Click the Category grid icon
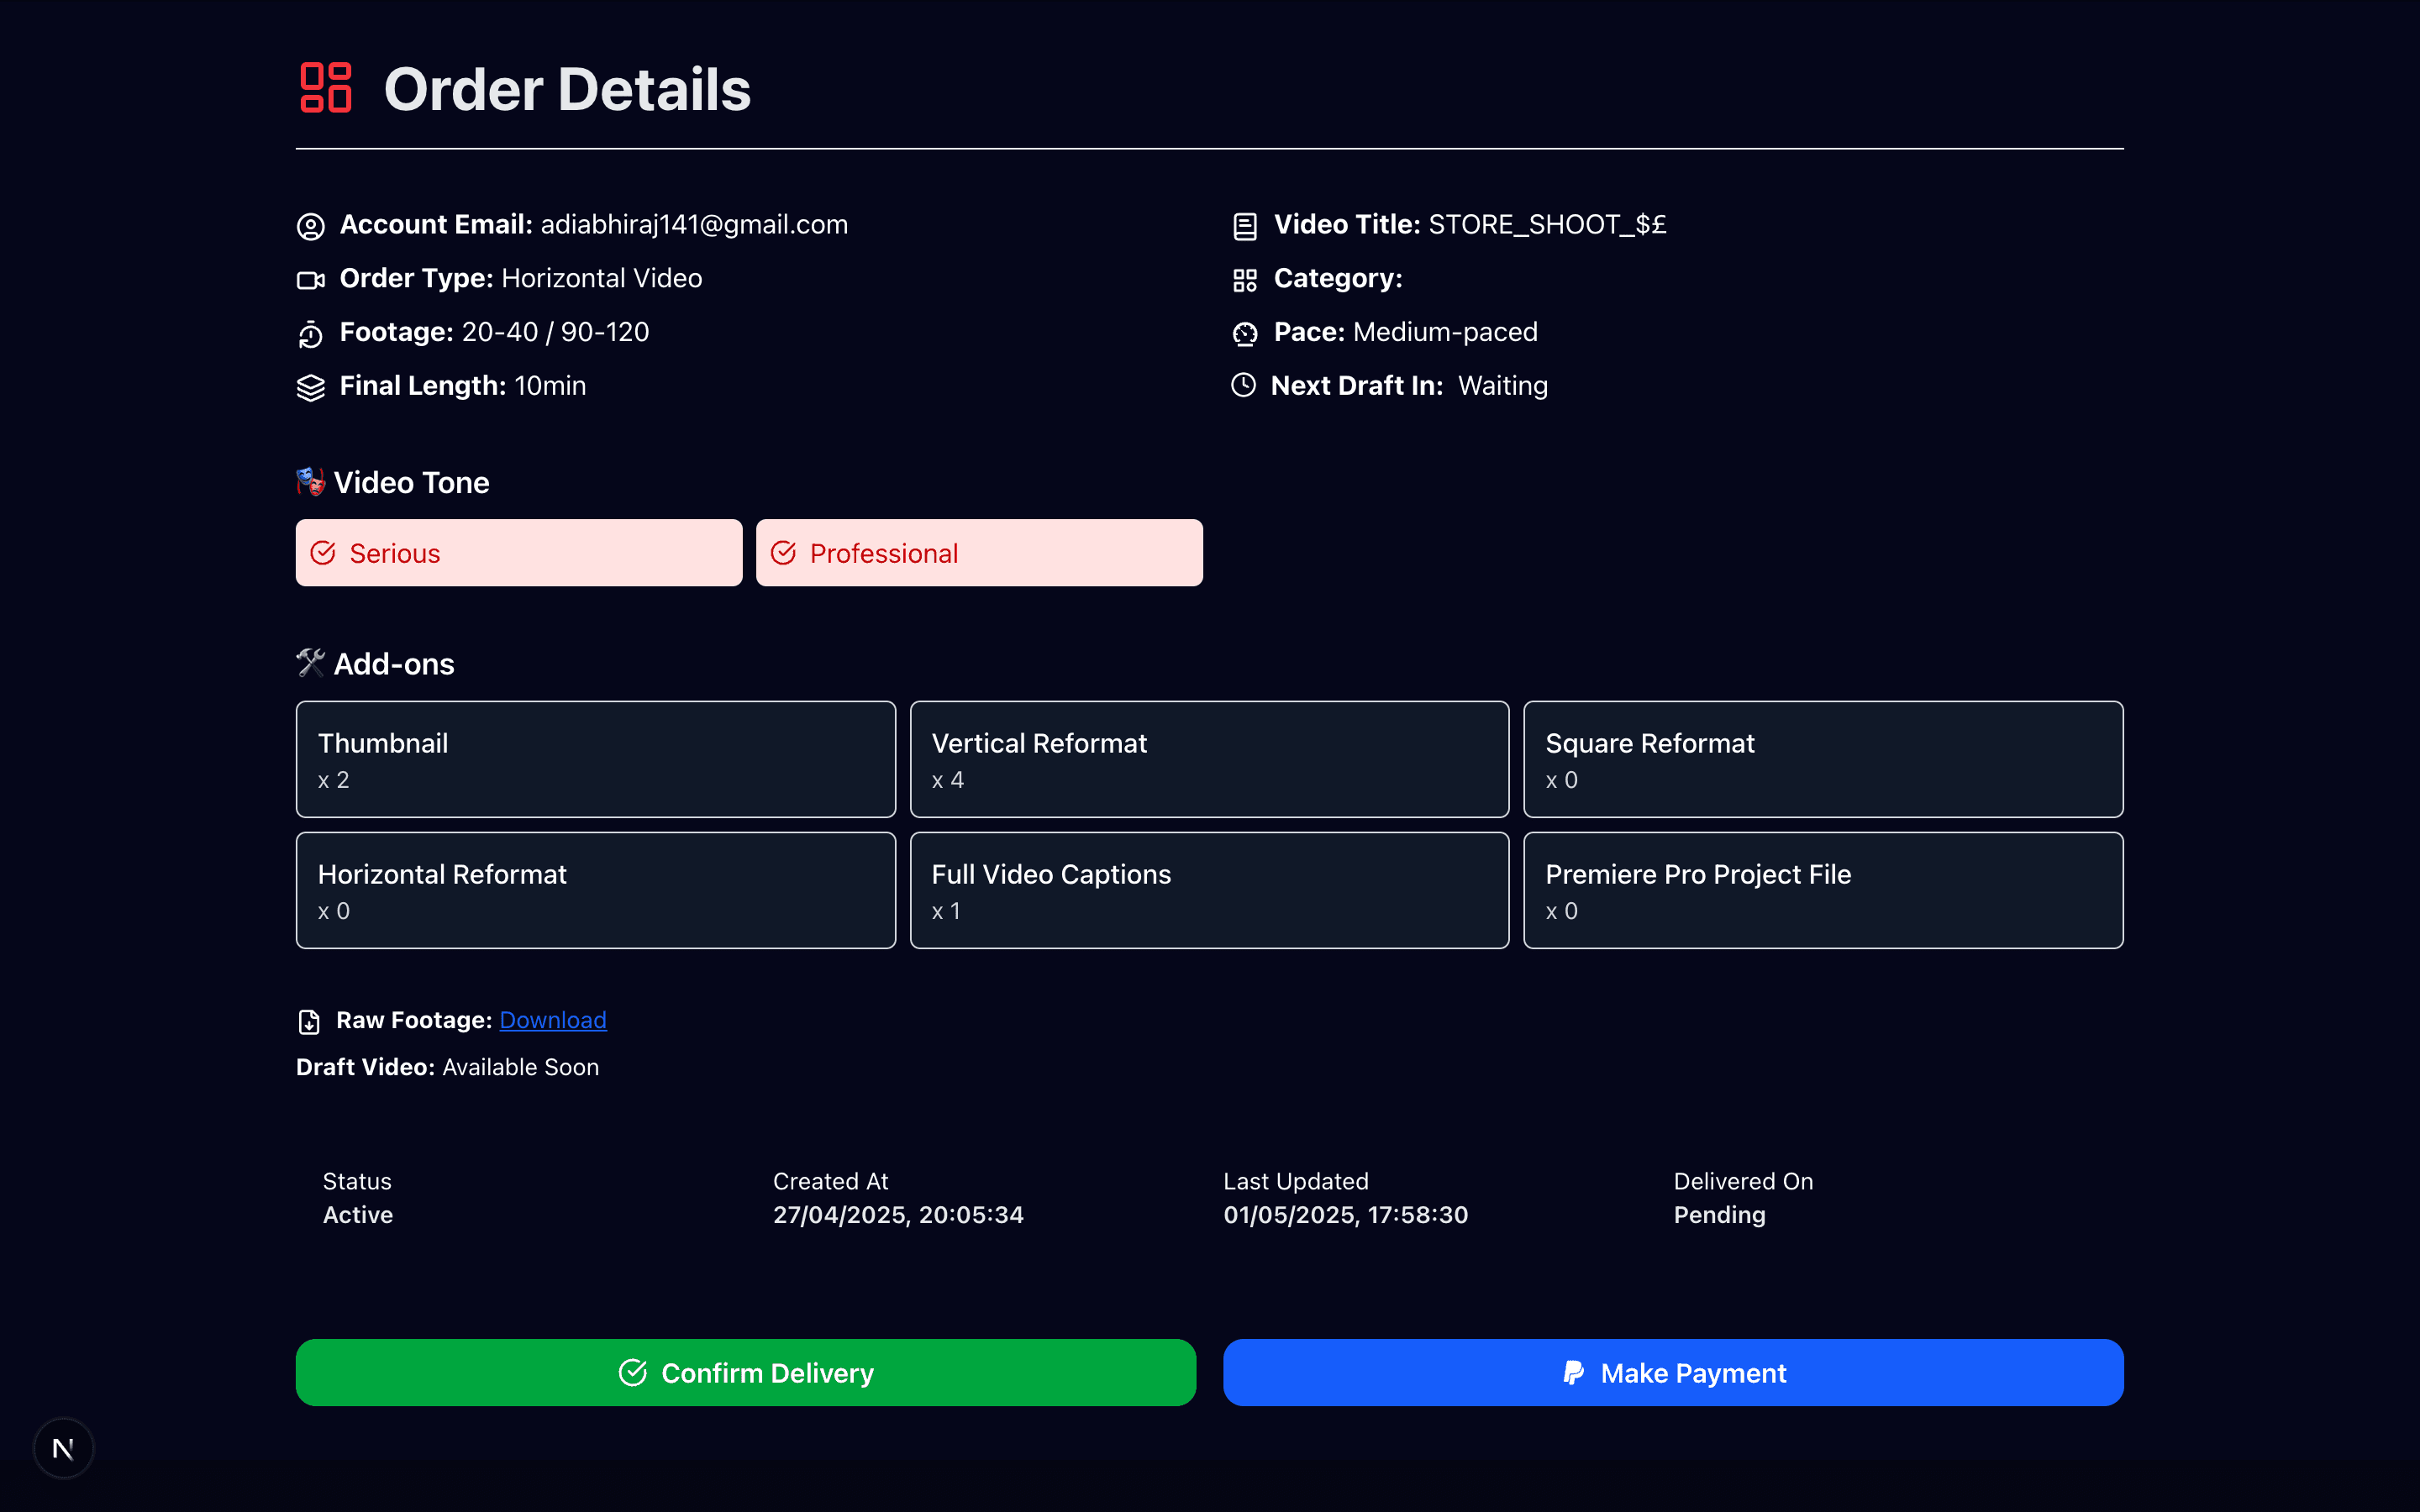This screenshot has height=1512, width=2420. tap(1245, 280)
